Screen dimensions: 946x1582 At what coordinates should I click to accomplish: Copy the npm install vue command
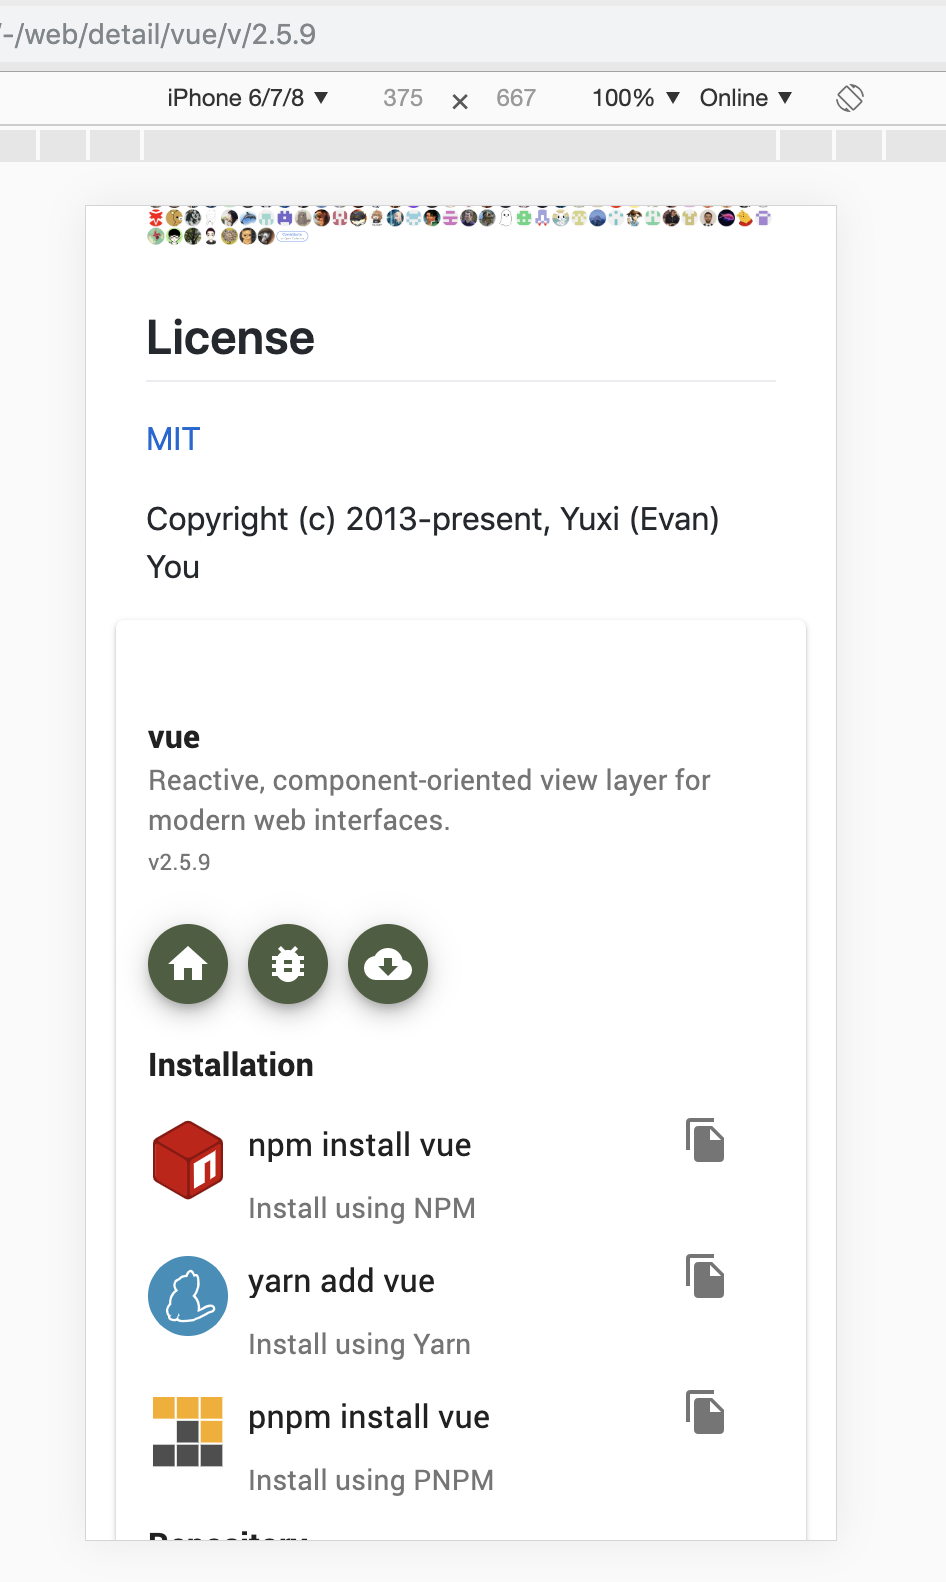tap(705, 1140)
